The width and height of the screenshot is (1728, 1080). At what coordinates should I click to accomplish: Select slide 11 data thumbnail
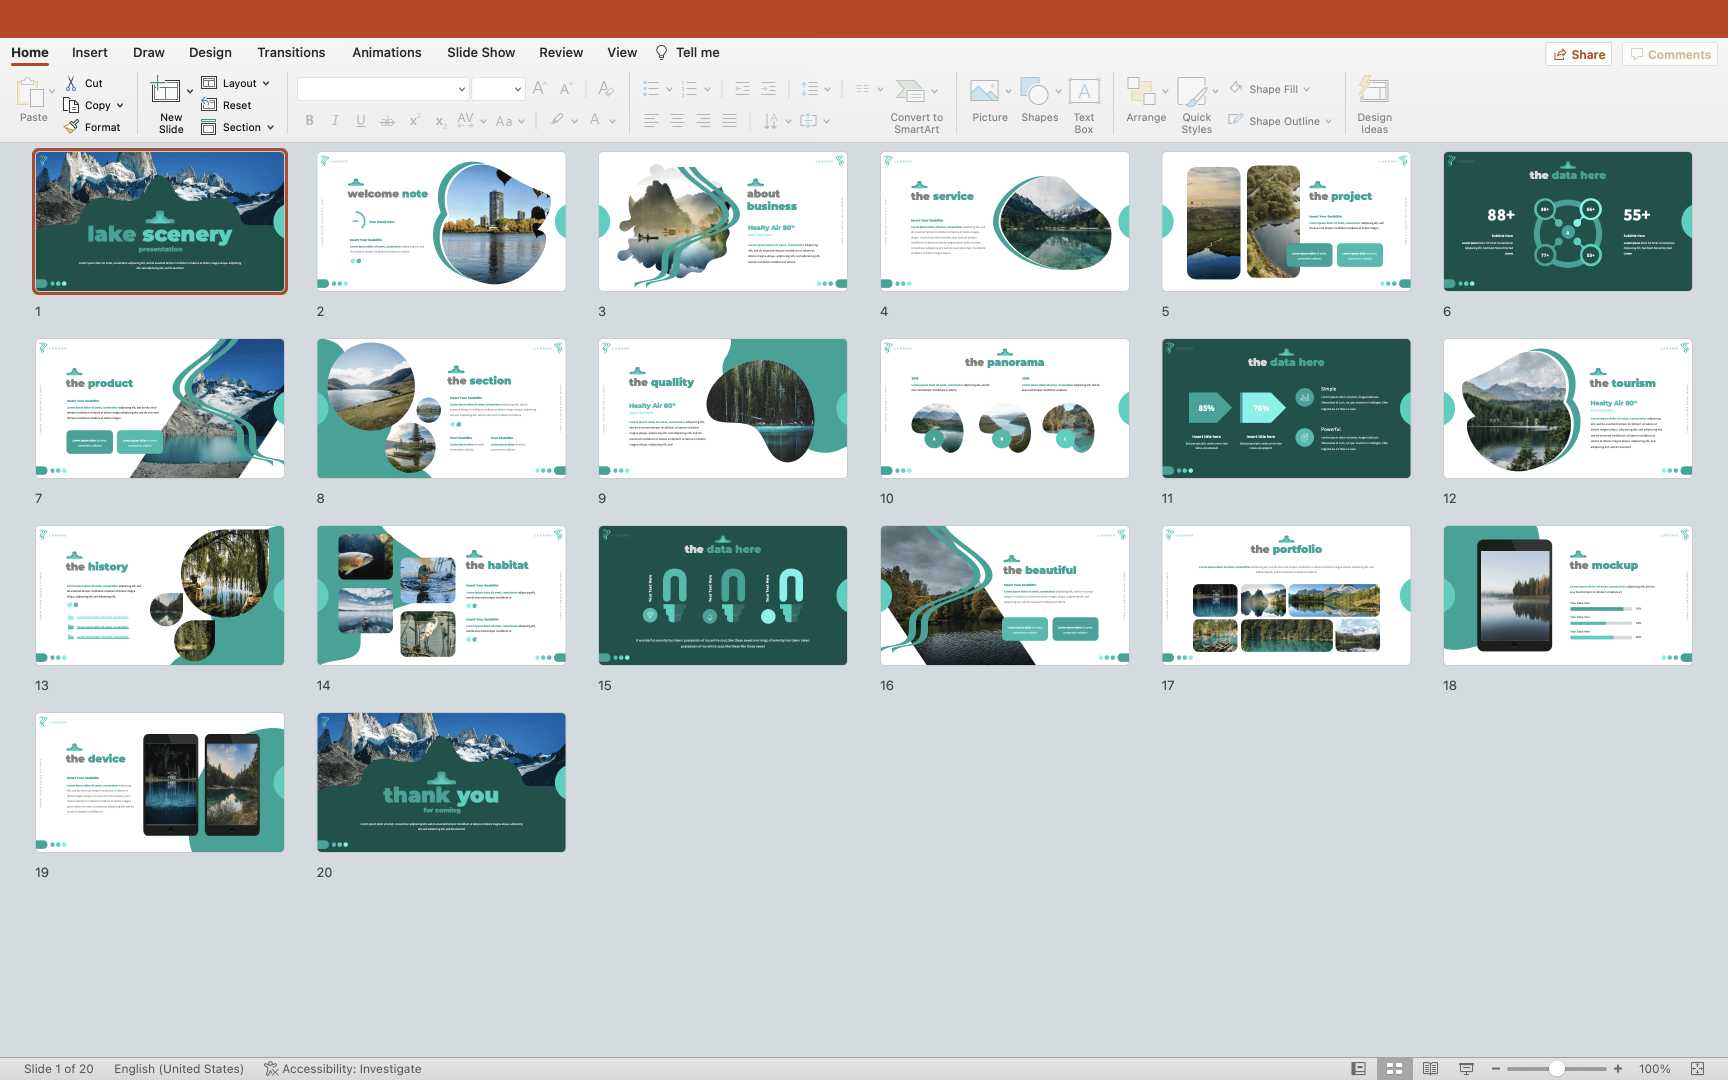1286,408
